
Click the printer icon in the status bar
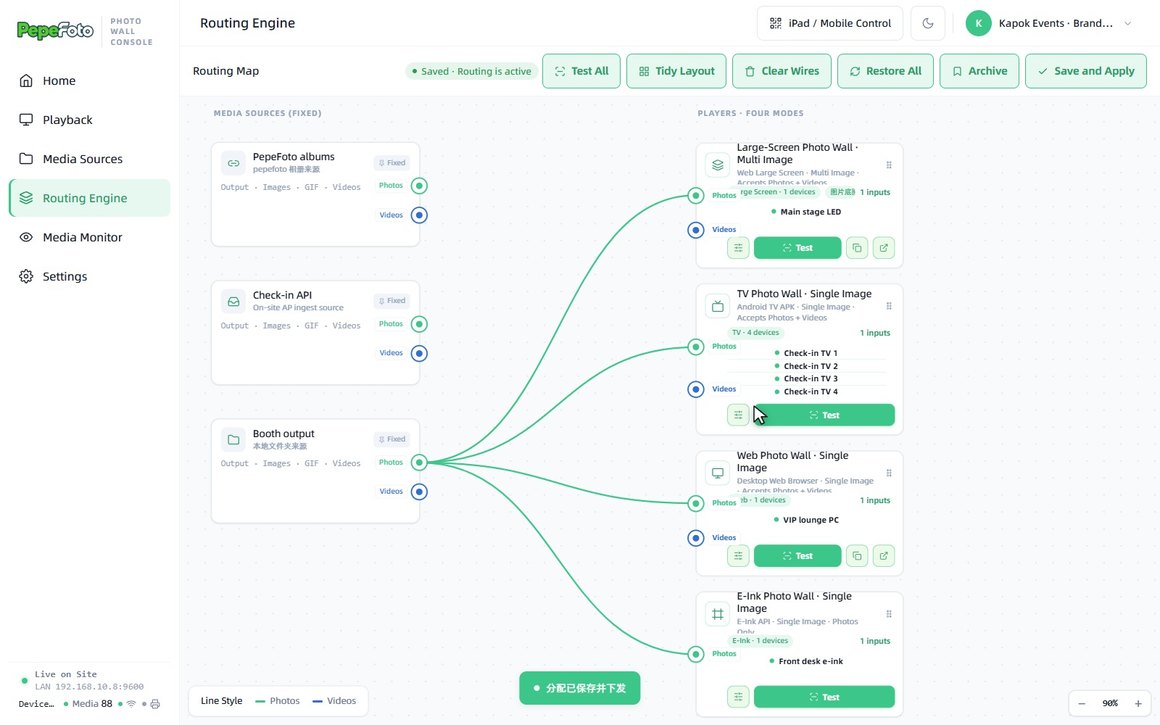click(155, 704)
